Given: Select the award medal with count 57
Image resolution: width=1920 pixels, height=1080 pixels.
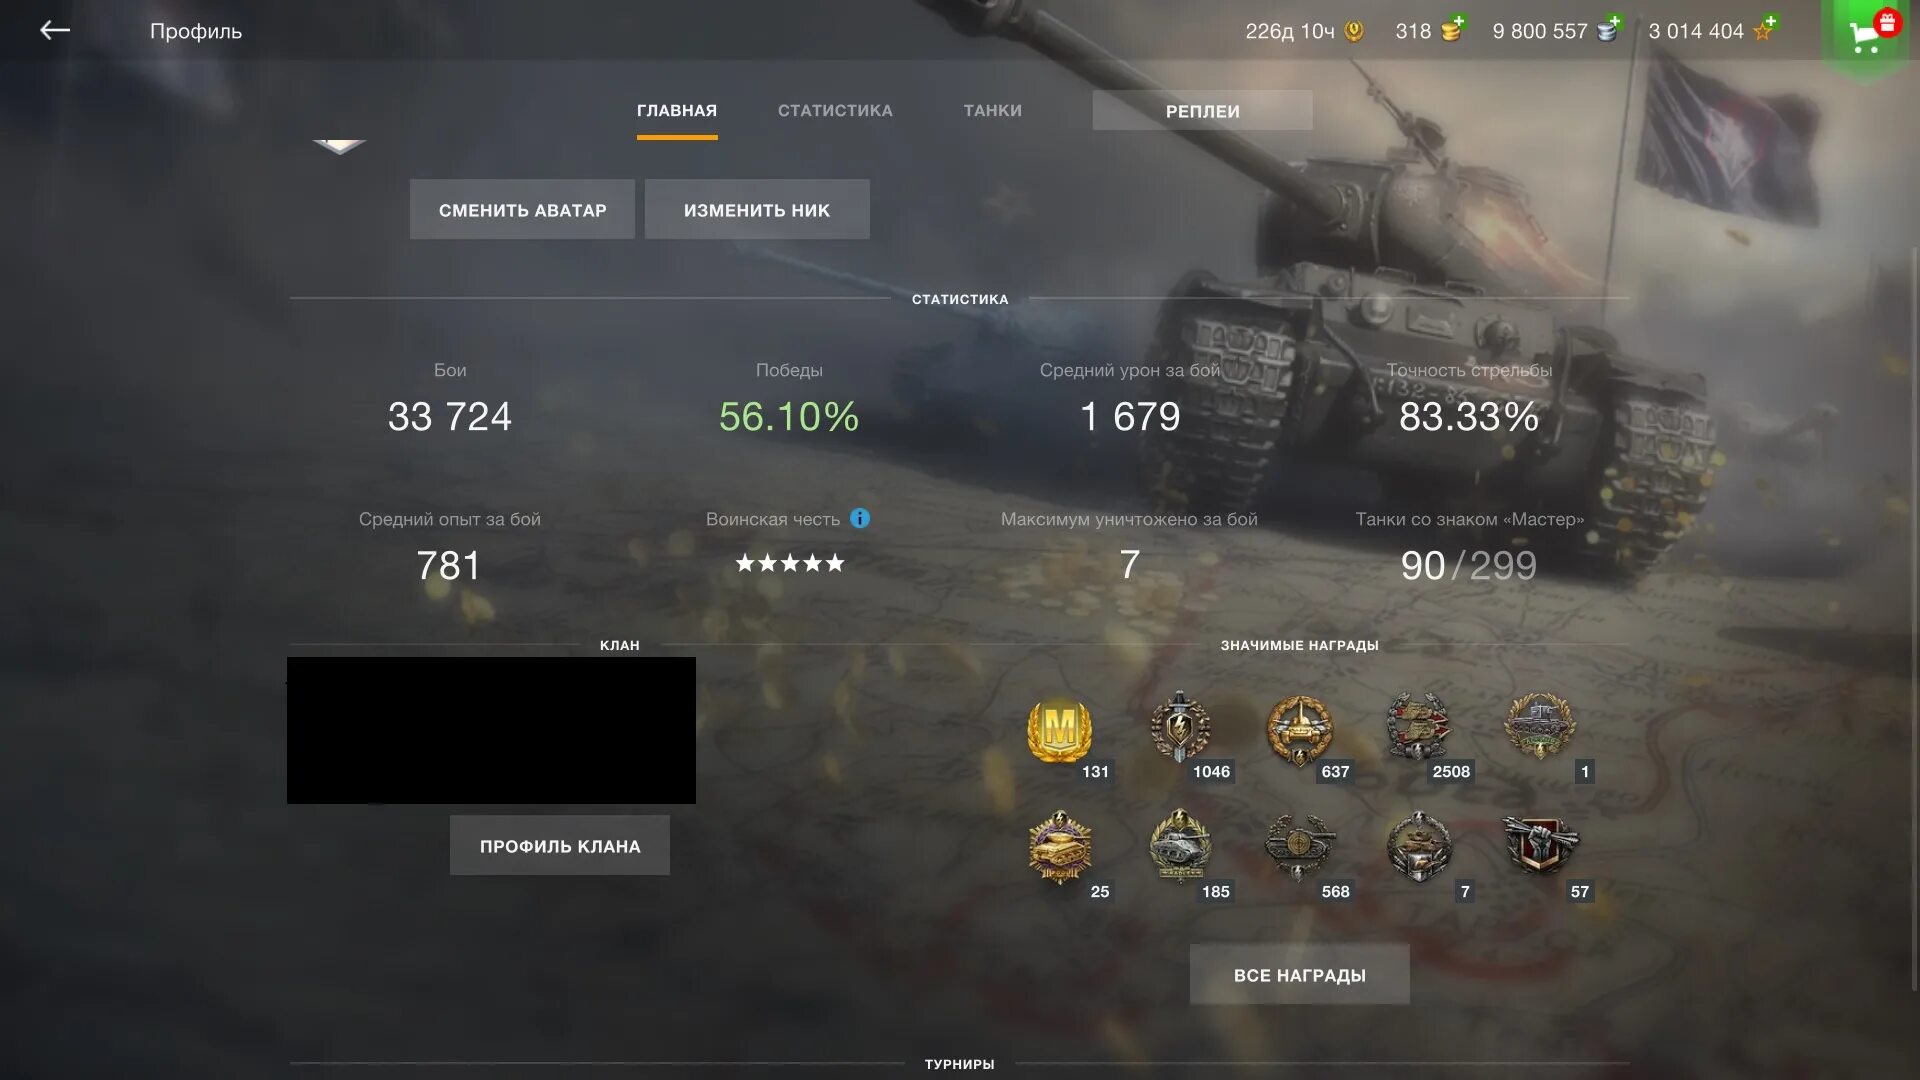Looking at the screenshot, I should click(x=1540, y=845).
